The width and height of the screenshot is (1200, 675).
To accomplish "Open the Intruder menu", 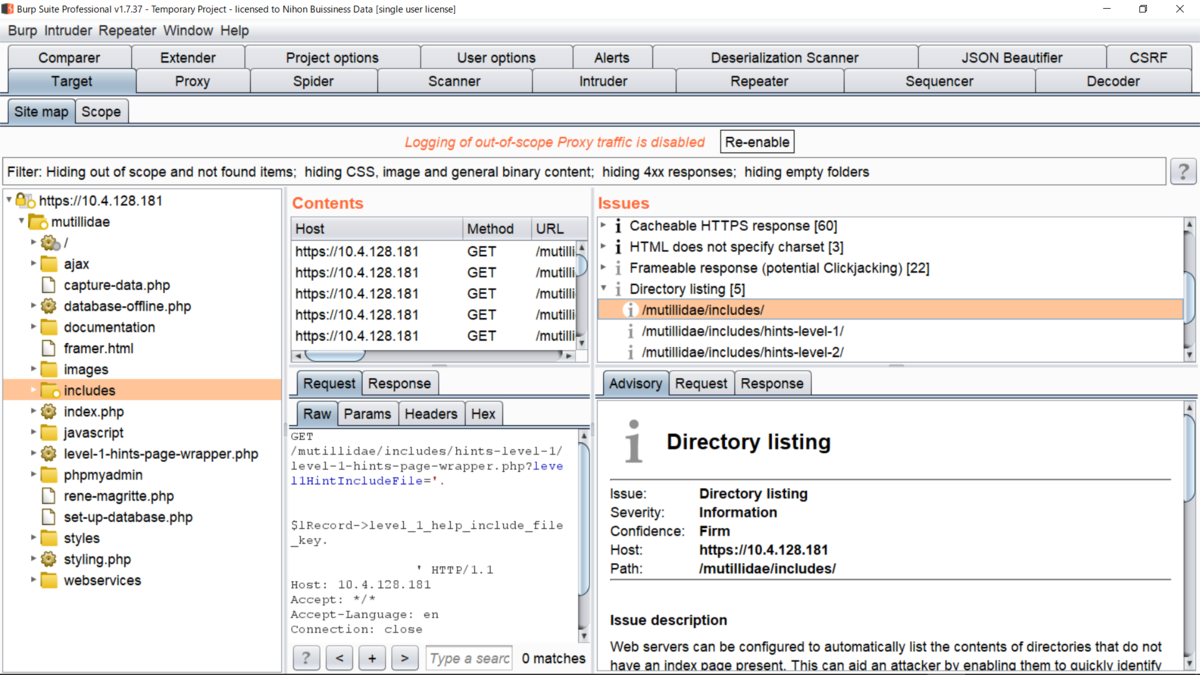I will pyautogui.click(x=68, y=31).
